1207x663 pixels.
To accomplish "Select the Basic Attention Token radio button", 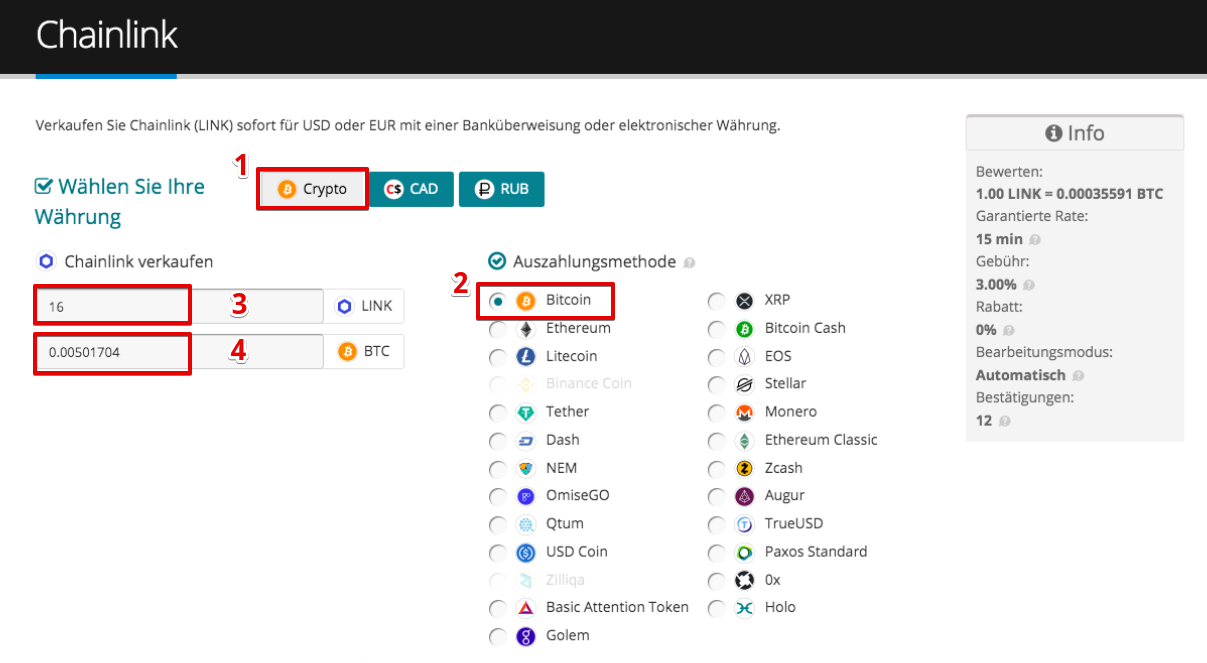I will 497,608.
